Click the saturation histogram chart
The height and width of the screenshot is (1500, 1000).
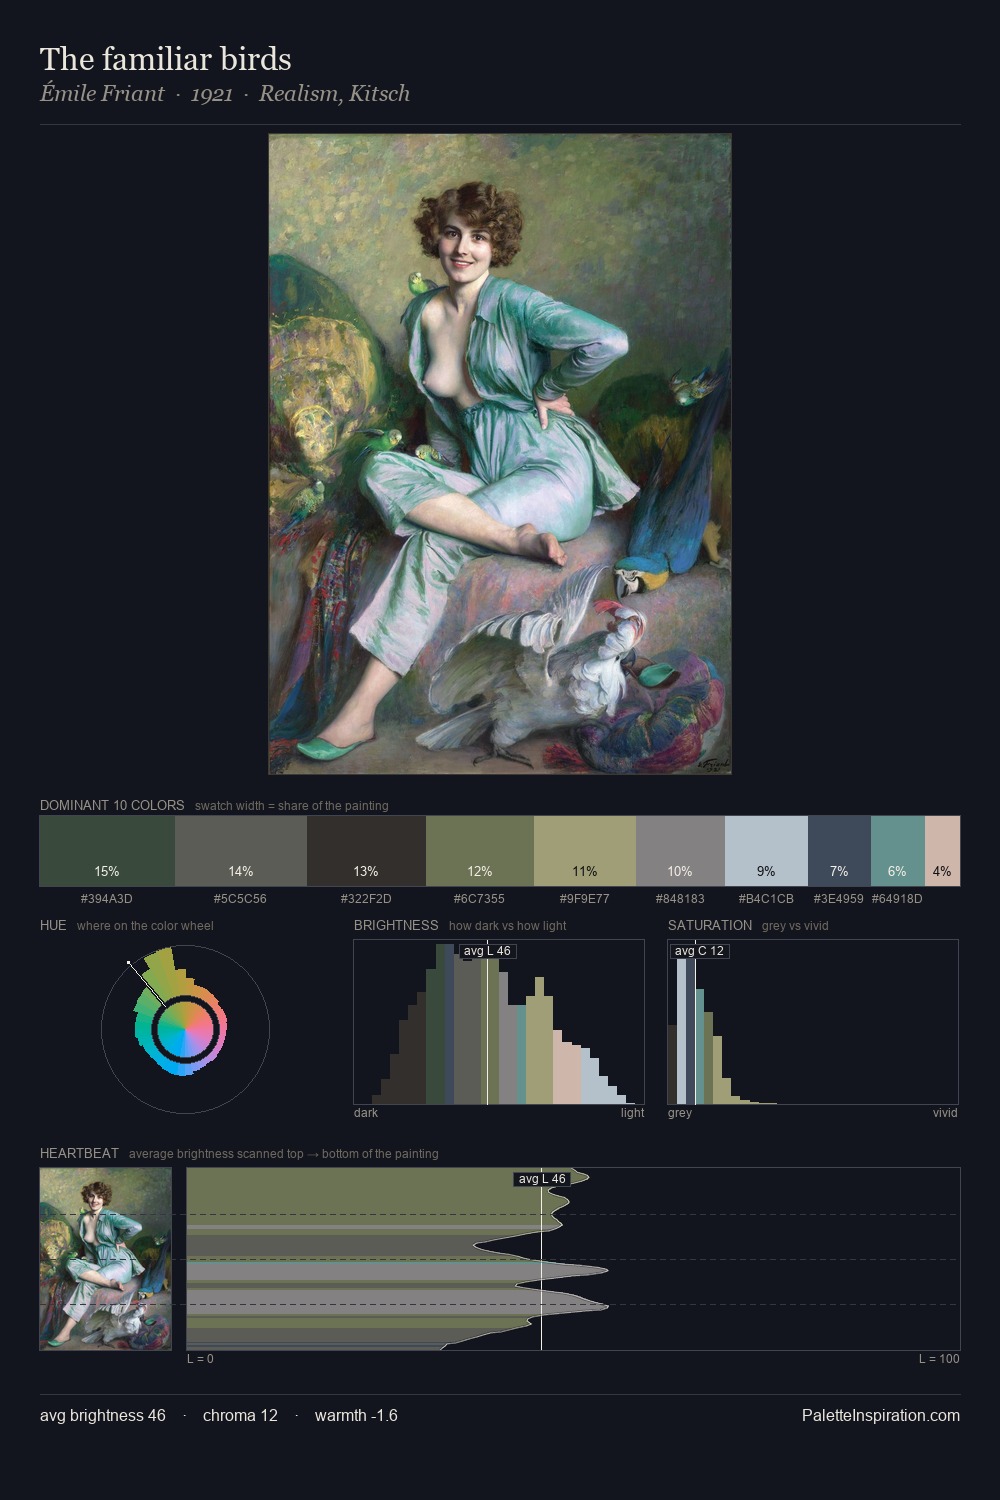pos(813,1022)
